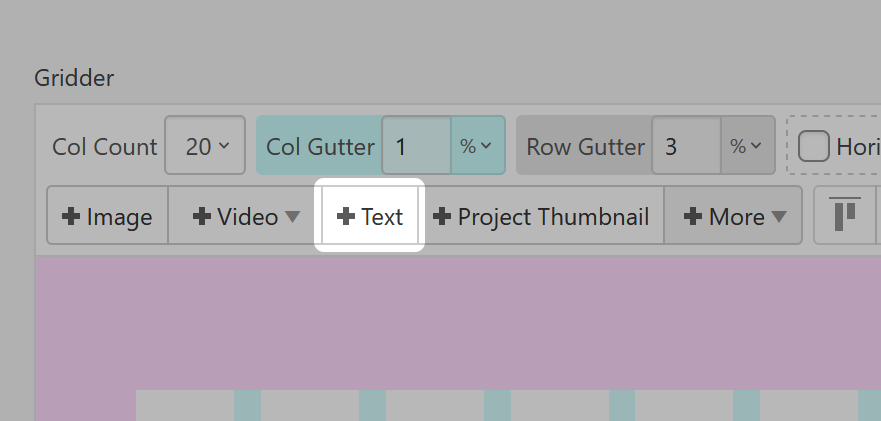
Task: Click the plus icon on Image button
Action: pyautogui.click(x=72, y=217)
